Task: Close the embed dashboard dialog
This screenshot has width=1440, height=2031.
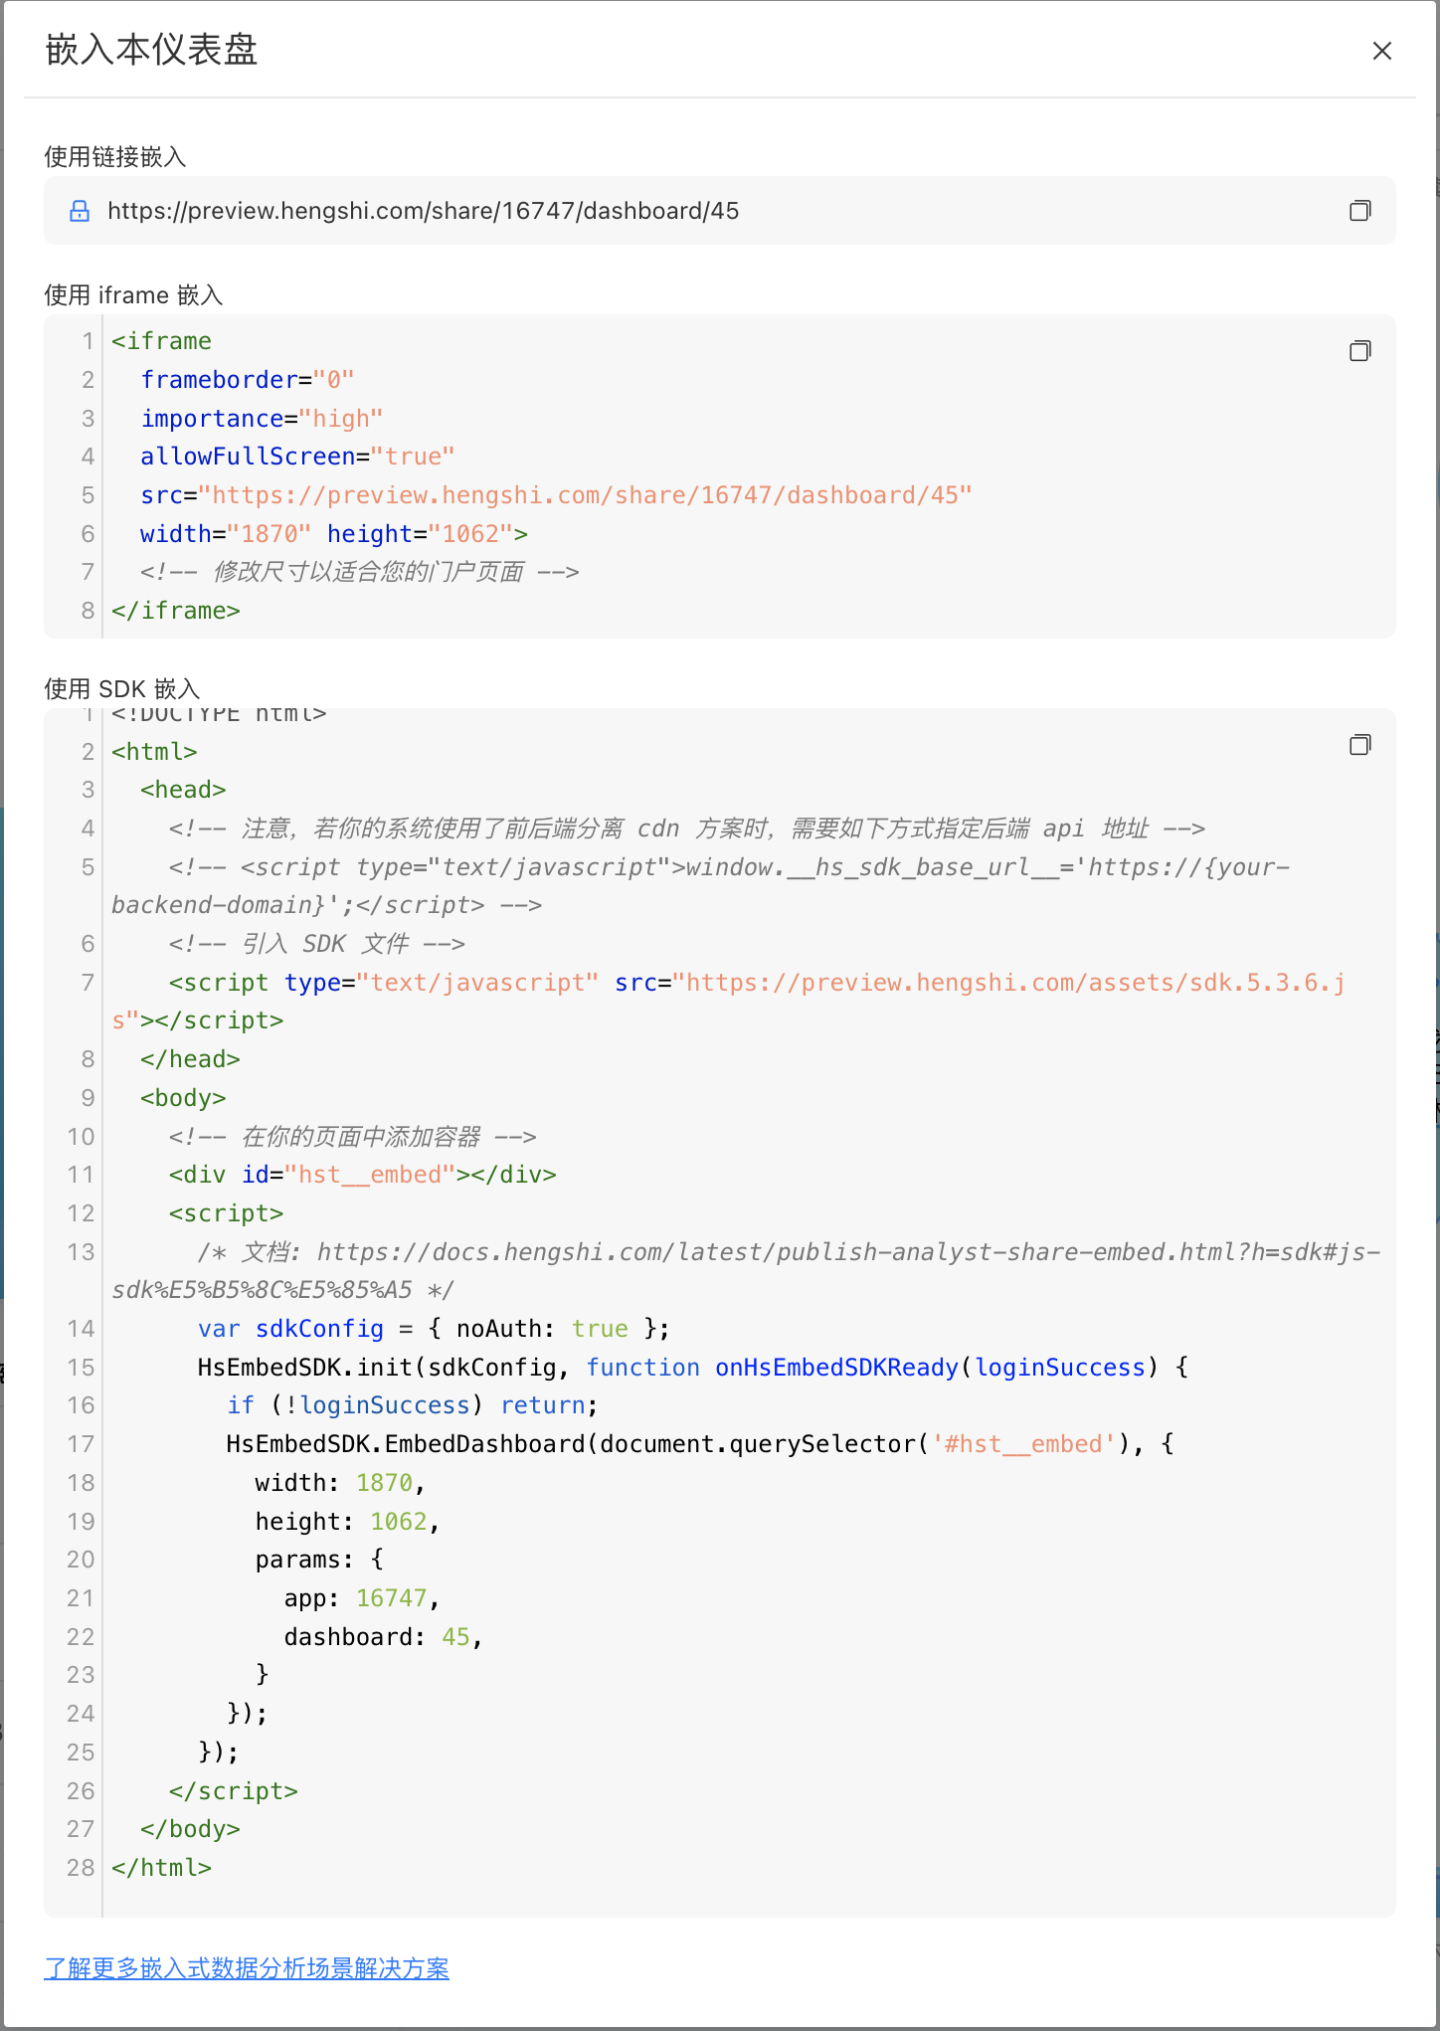Action: pyautogui.click(x=1382, y=51)
